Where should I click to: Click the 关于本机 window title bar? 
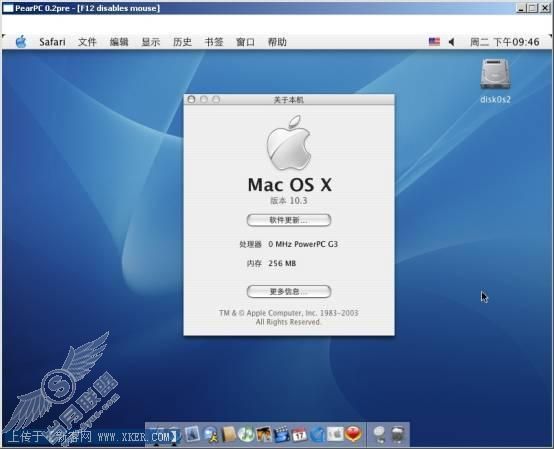tap(289, 100)
